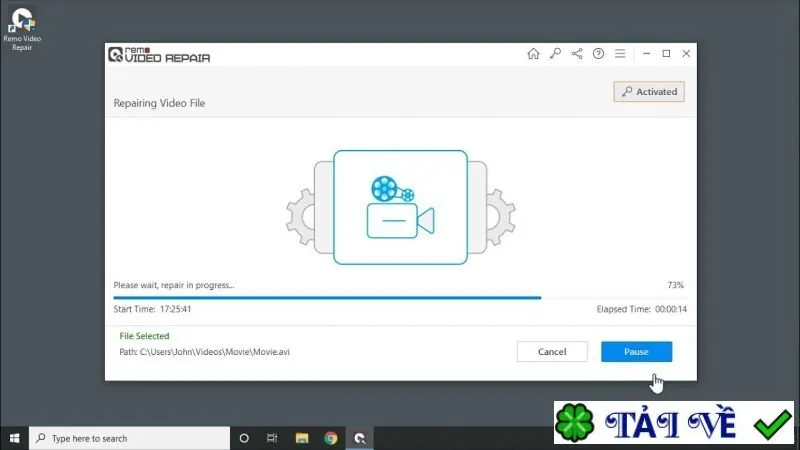
Task: Pause the repair process
Action: click(x=636, y=352)
